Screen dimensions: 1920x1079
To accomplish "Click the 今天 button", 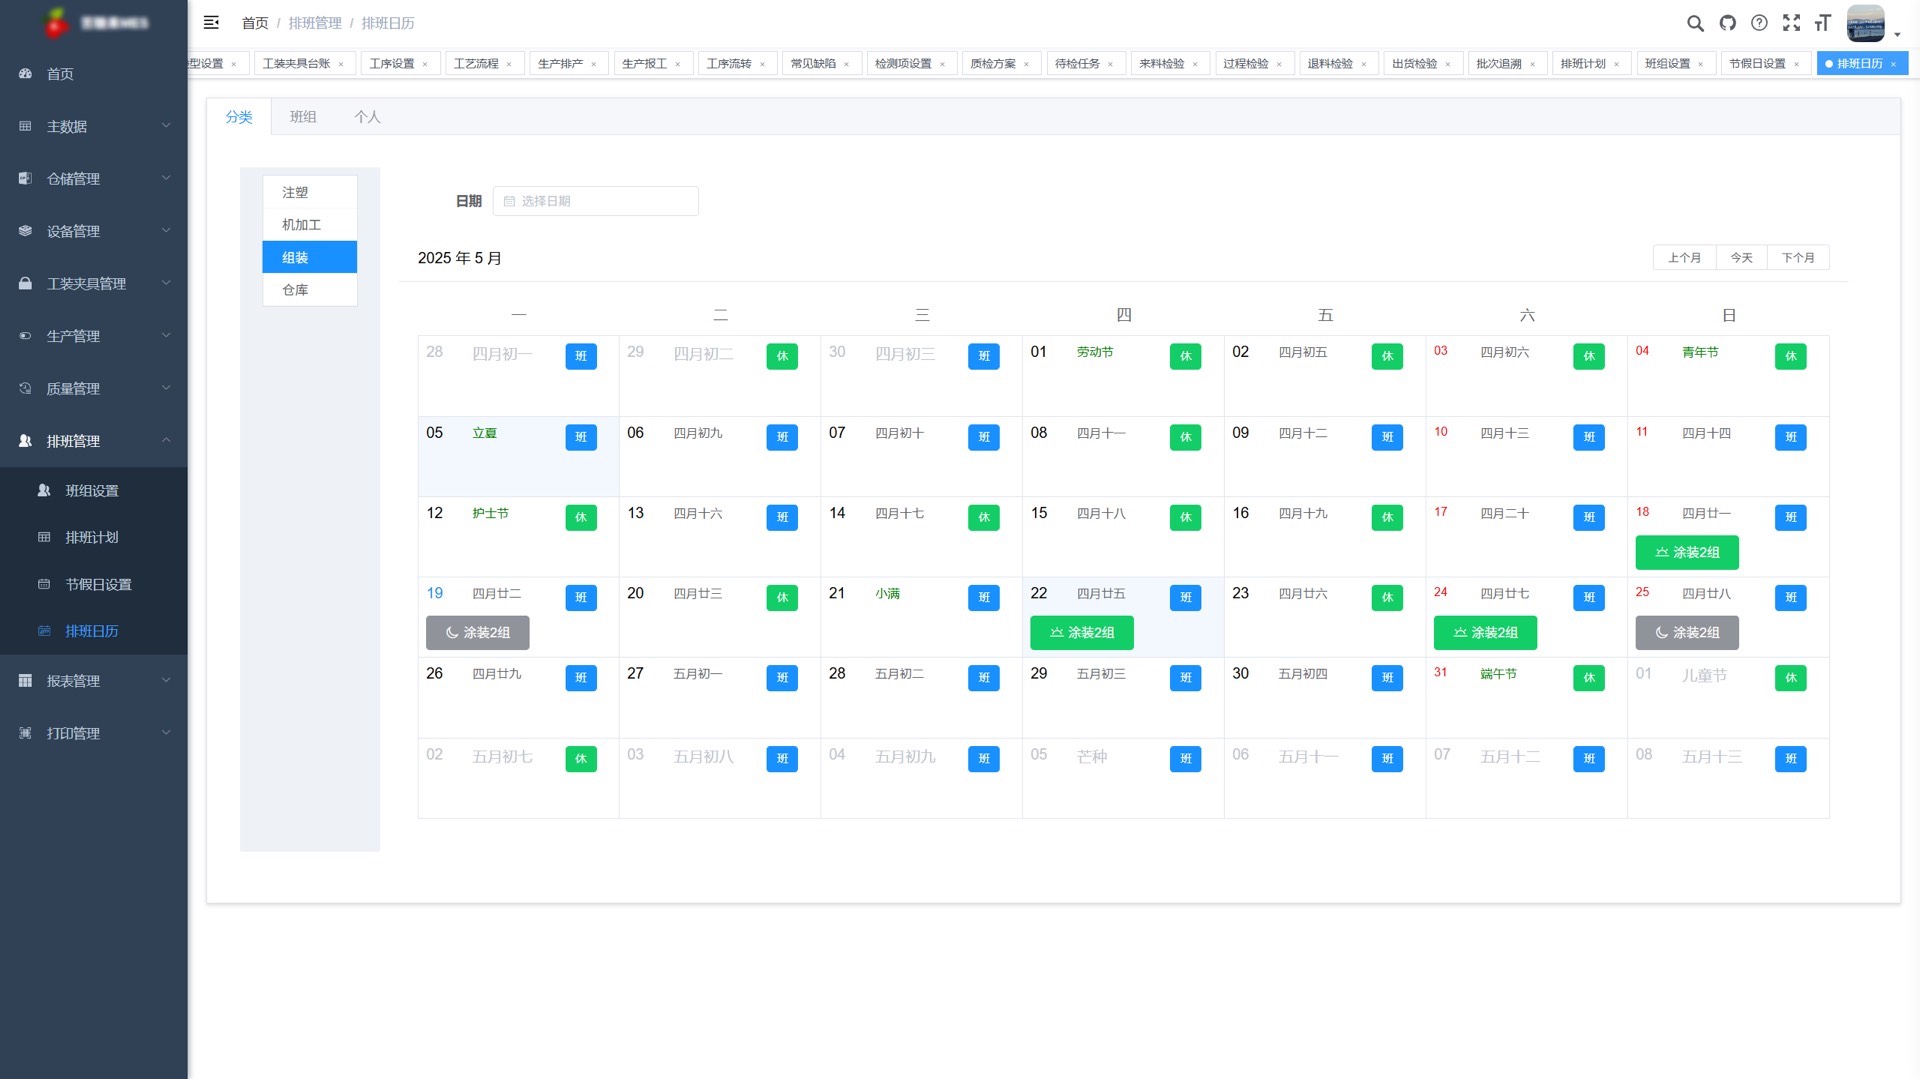I will coord(1741,258).
